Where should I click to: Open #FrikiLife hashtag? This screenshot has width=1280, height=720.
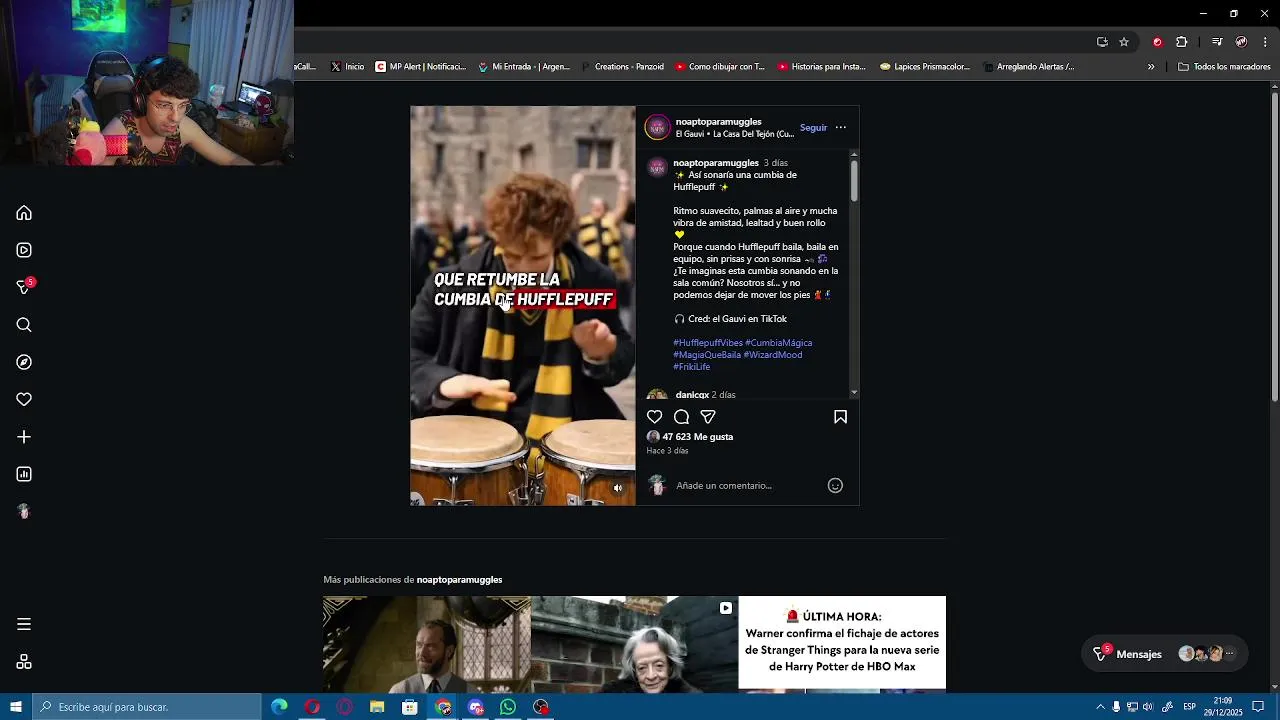click(691, 367)
